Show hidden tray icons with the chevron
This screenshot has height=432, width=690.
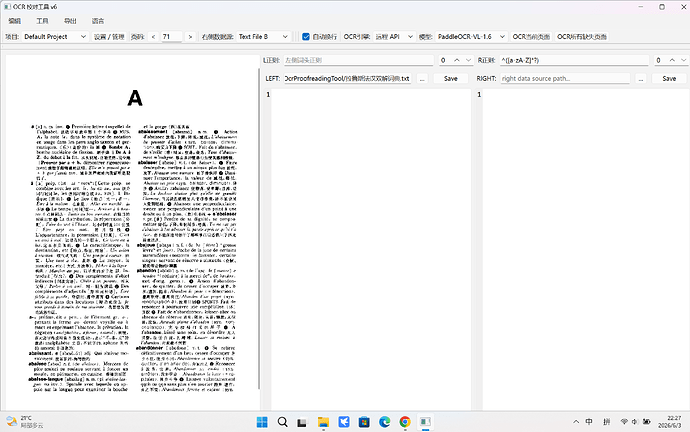coord(576,422)
